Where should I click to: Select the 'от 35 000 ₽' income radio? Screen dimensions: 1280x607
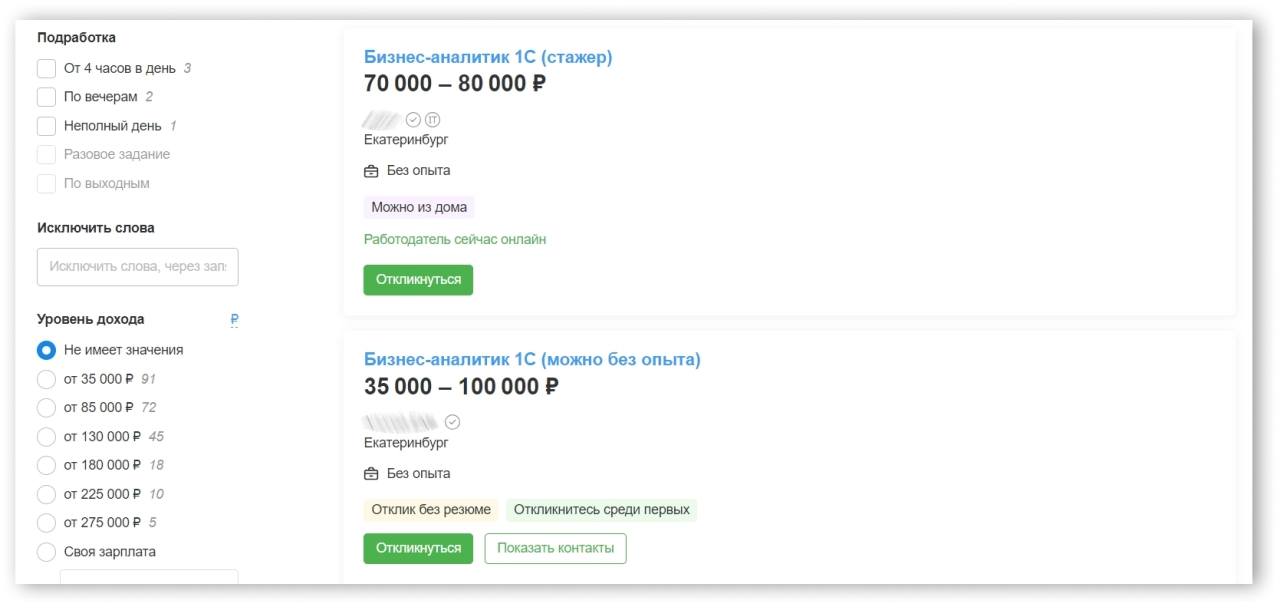tap(46, 379)
